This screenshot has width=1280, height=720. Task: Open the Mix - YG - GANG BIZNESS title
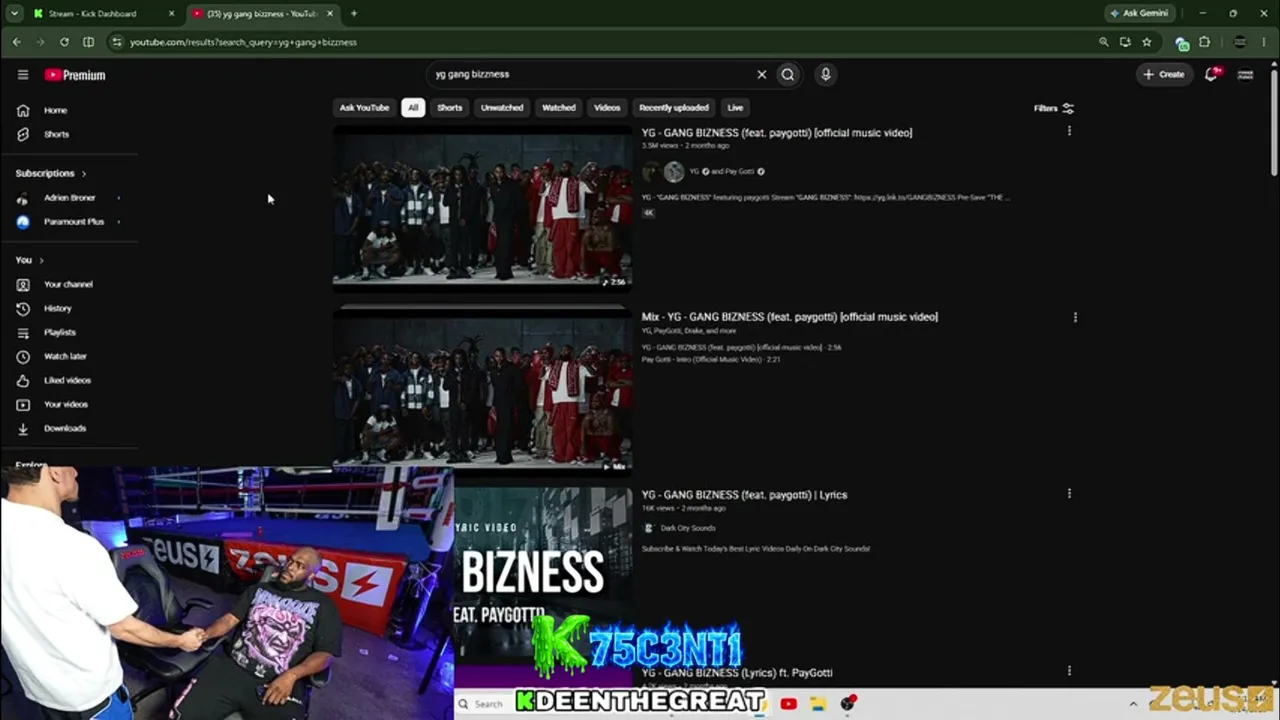click(790, 317)
